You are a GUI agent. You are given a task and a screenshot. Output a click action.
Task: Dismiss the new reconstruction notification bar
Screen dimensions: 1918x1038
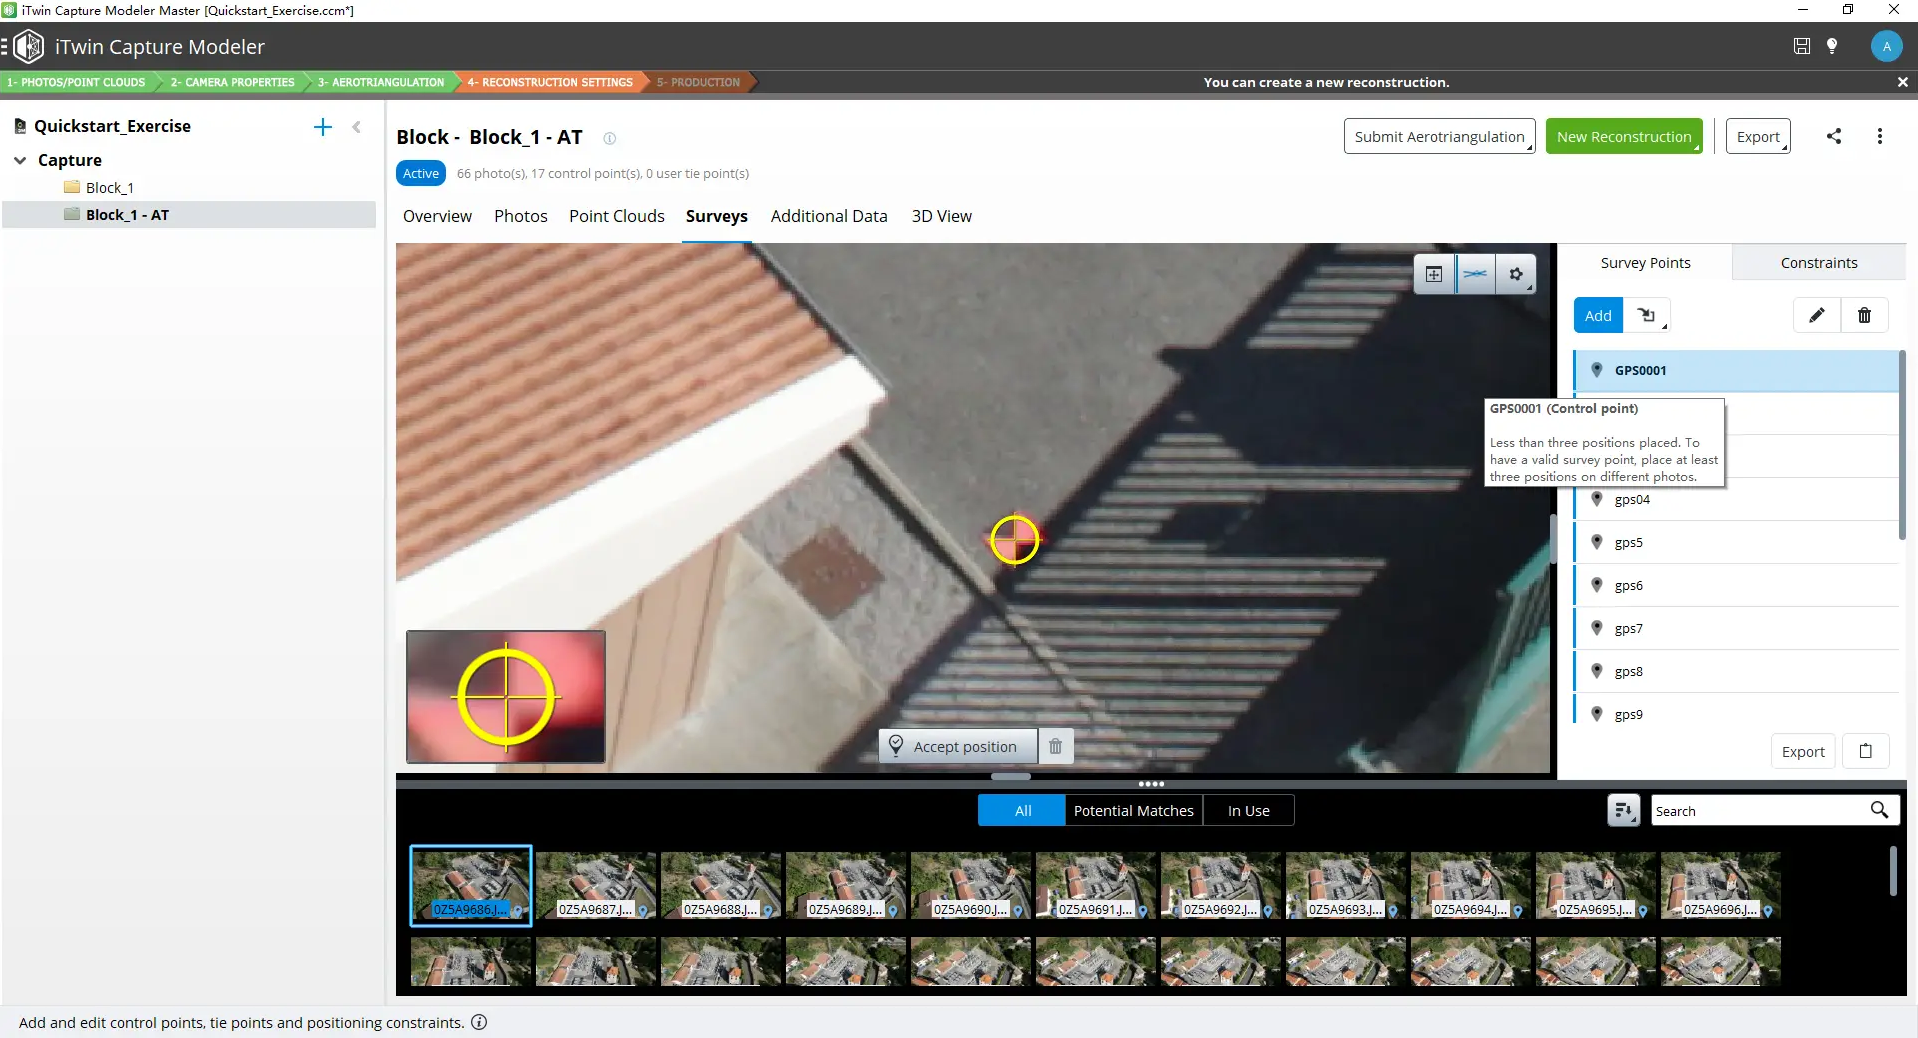coord(1902,82)
